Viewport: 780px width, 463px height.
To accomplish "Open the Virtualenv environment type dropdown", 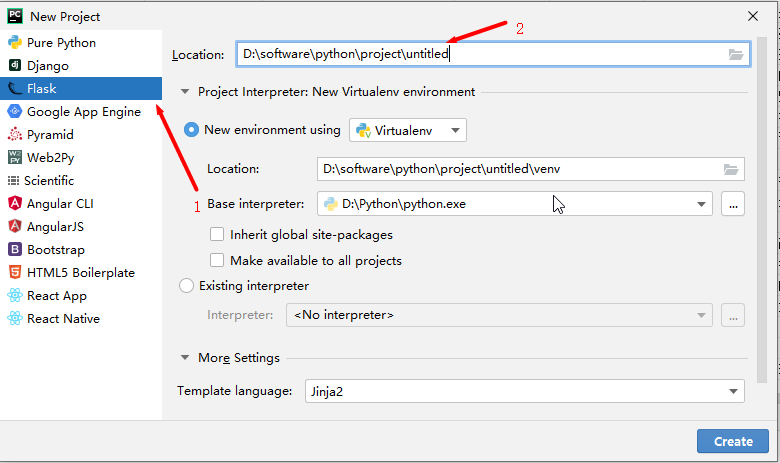I will (x=408, y=130).
